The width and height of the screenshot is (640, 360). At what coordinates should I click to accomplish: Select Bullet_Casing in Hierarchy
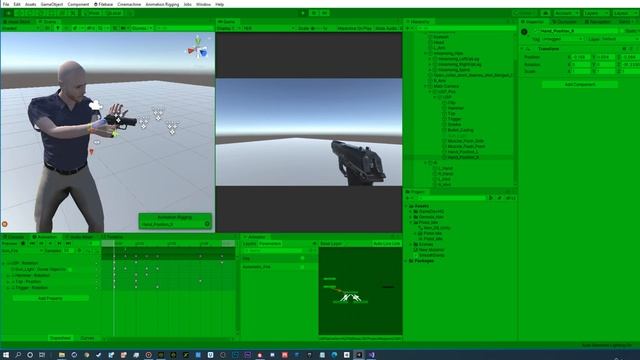coord(460,130)
